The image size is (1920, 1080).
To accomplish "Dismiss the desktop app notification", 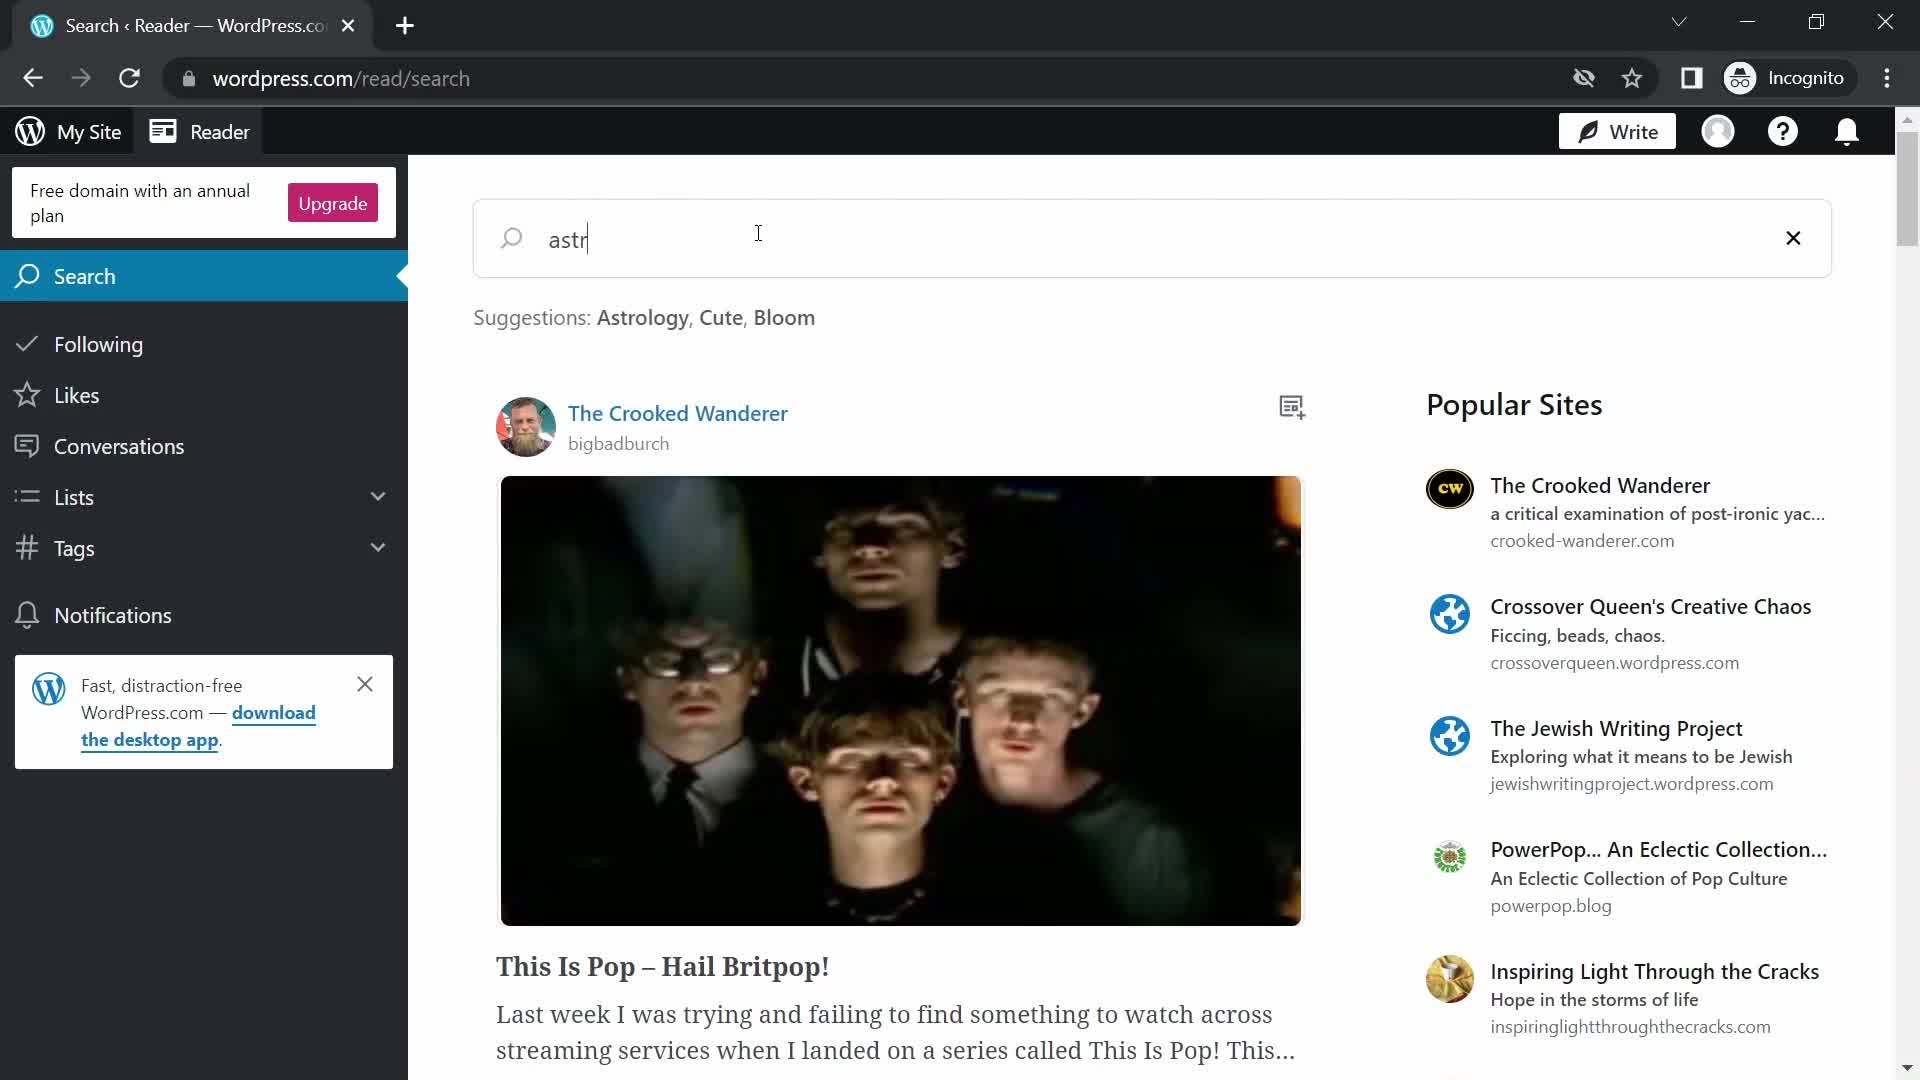I will point(367,686).
